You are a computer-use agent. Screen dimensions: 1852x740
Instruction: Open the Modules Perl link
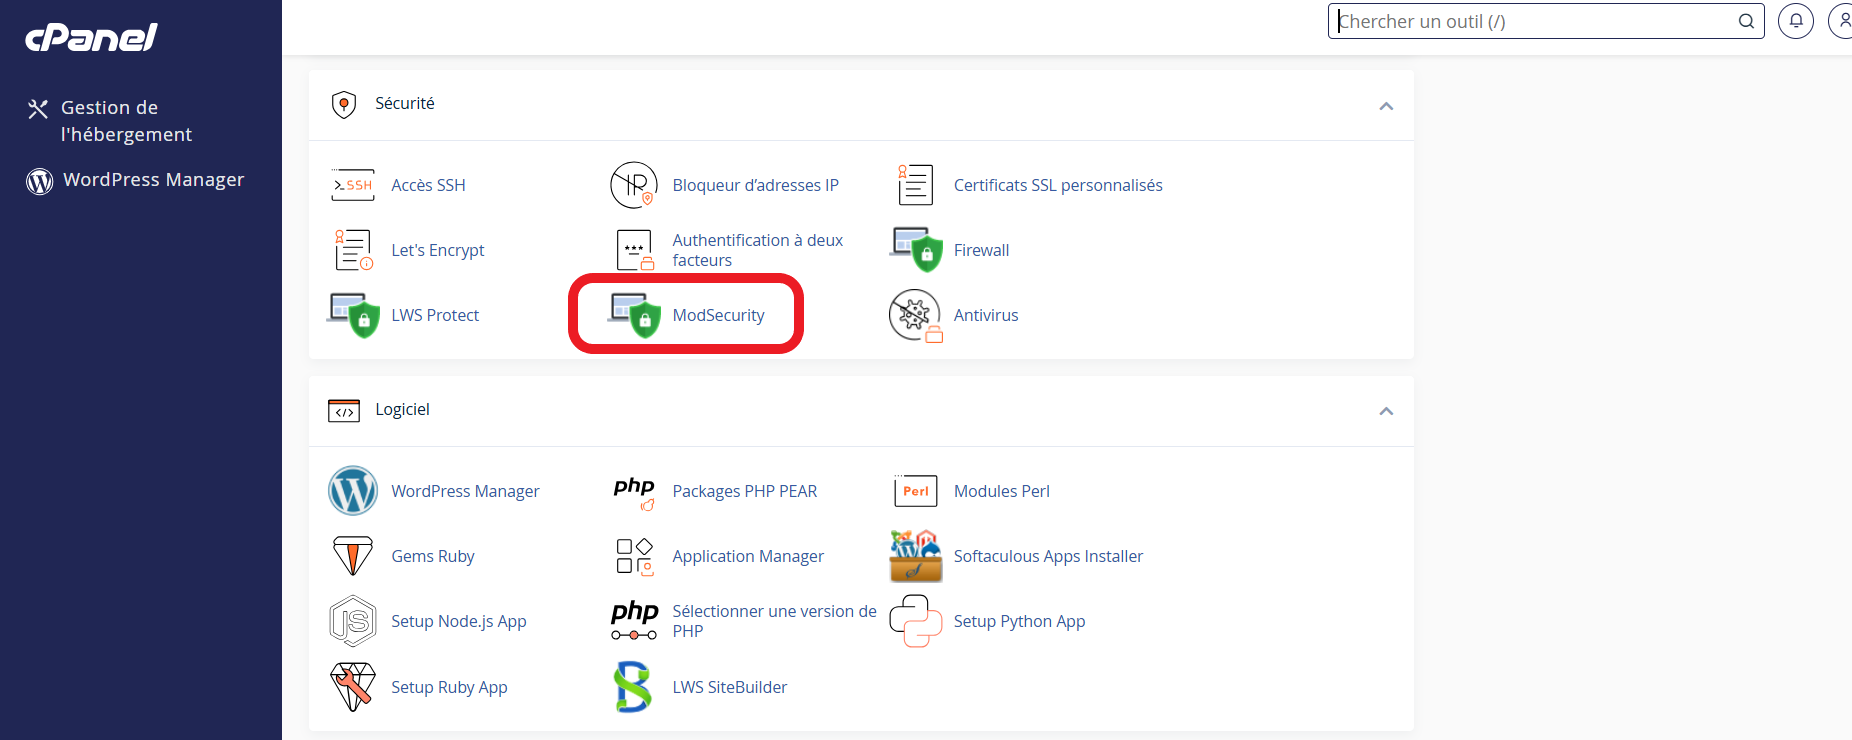[1002, 491]
